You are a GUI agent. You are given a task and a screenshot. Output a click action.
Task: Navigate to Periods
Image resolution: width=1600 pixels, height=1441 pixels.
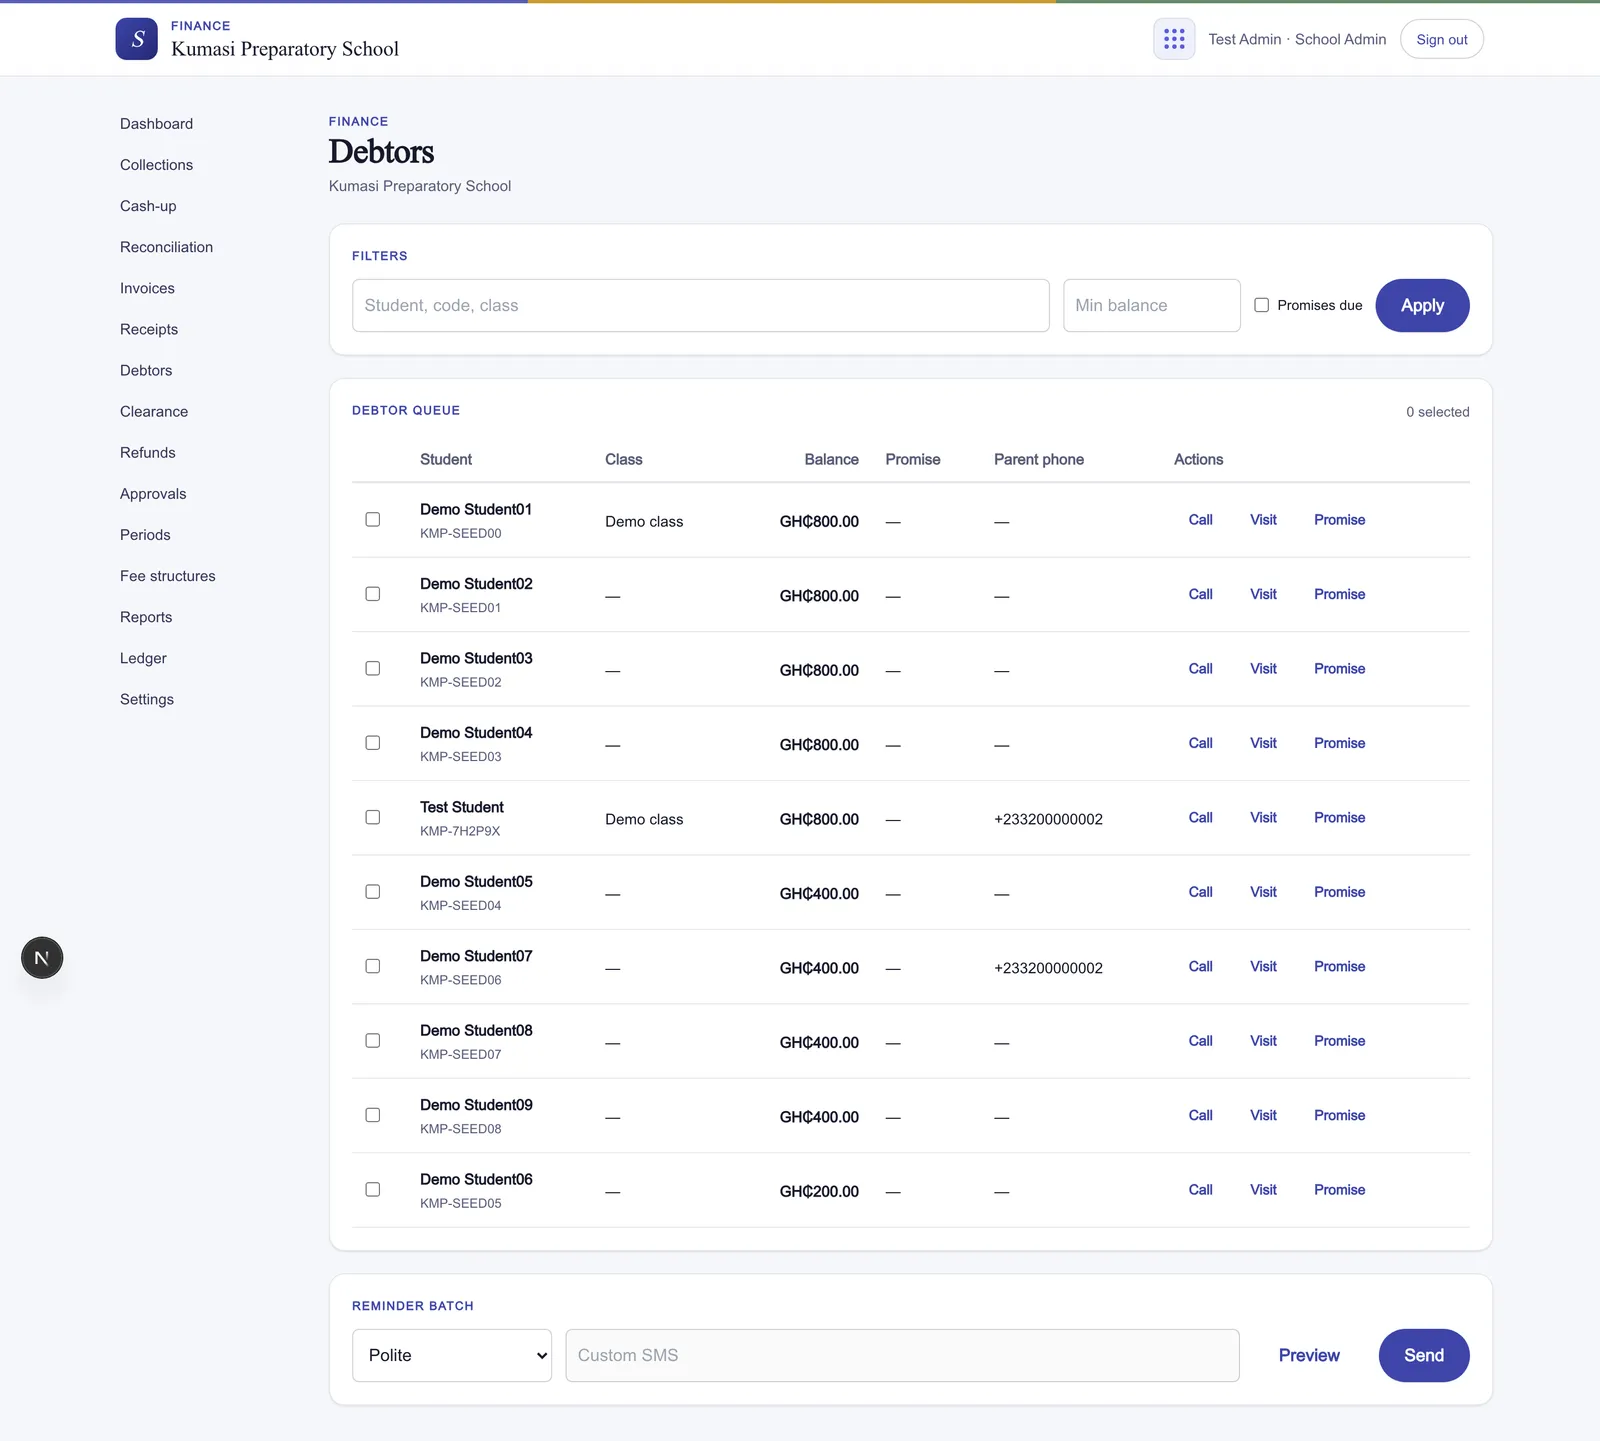coord(145,535)
